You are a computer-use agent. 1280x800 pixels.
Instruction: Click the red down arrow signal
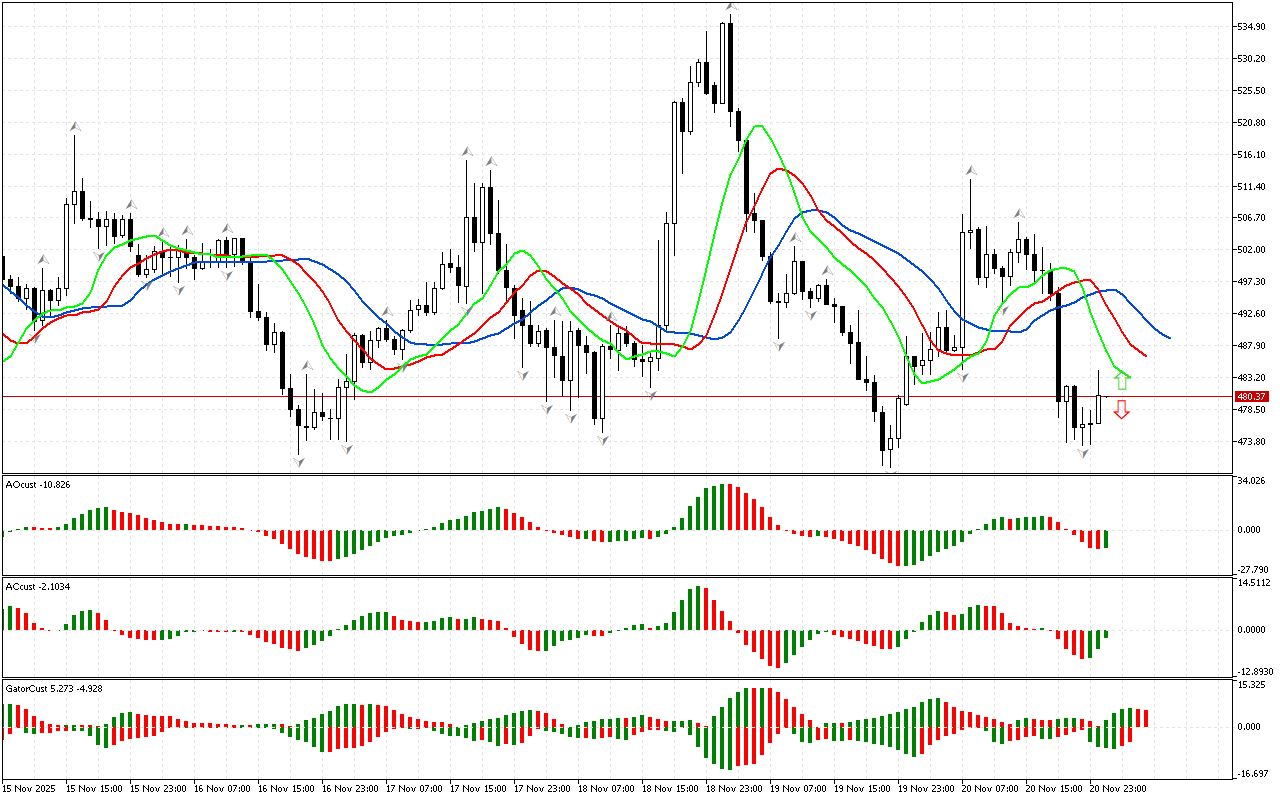(x=1122, y=410)
